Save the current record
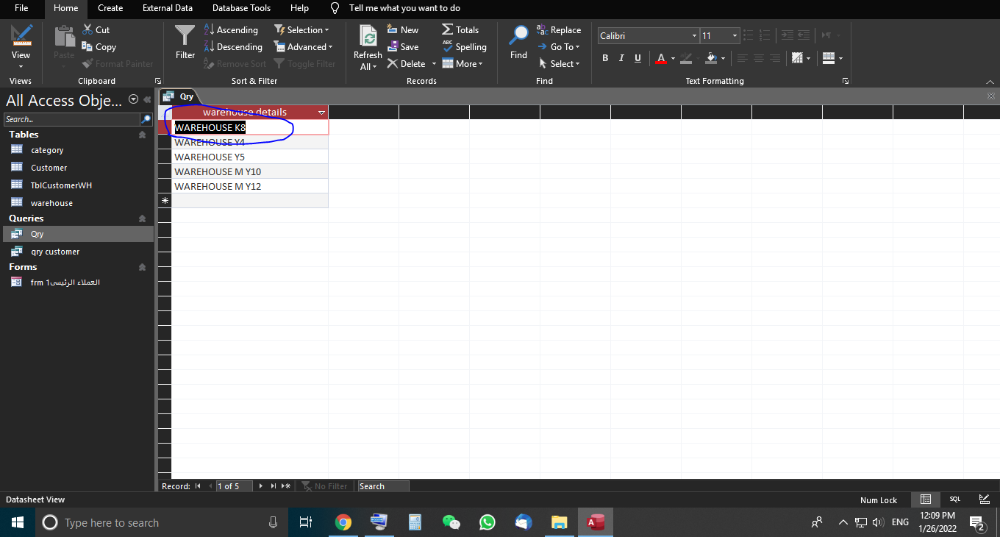Image resolution: width=1000 pixels, height=537 pixels. 403,47
